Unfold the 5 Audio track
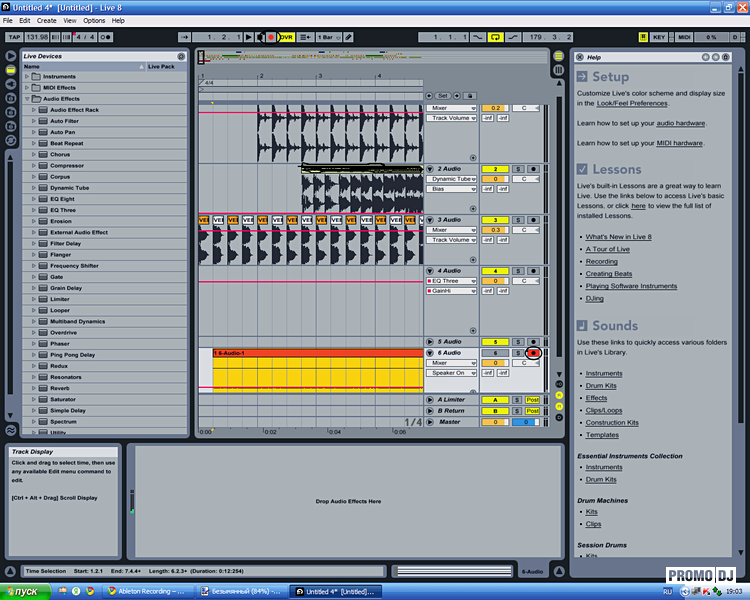The image size is (750, 600). (430, 342)
